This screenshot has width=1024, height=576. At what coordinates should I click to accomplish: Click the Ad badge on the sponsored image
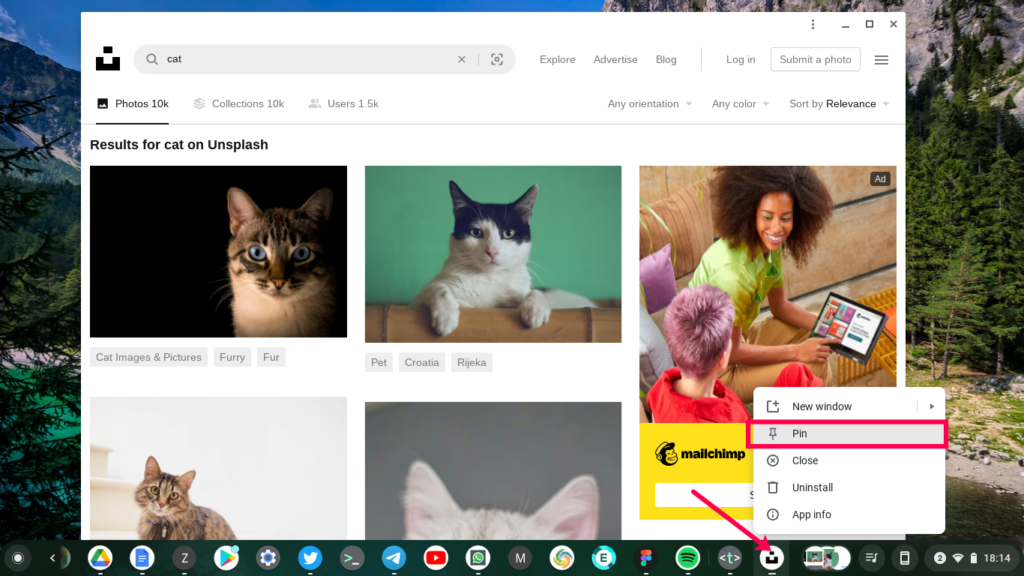click(x=880, y=179)
